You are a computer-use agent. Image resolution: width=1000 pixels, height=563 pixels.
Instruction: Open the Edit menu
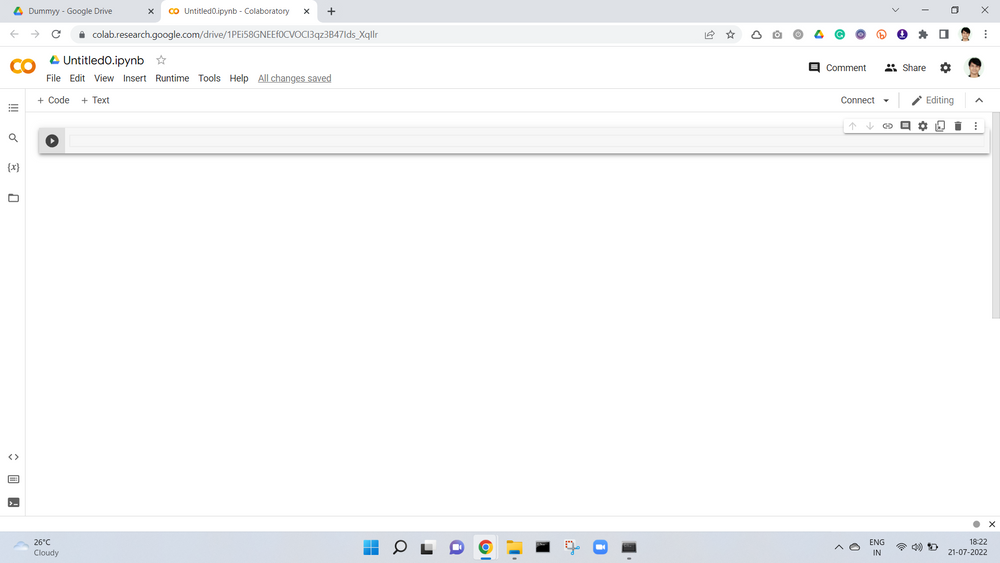pos(77,78)
